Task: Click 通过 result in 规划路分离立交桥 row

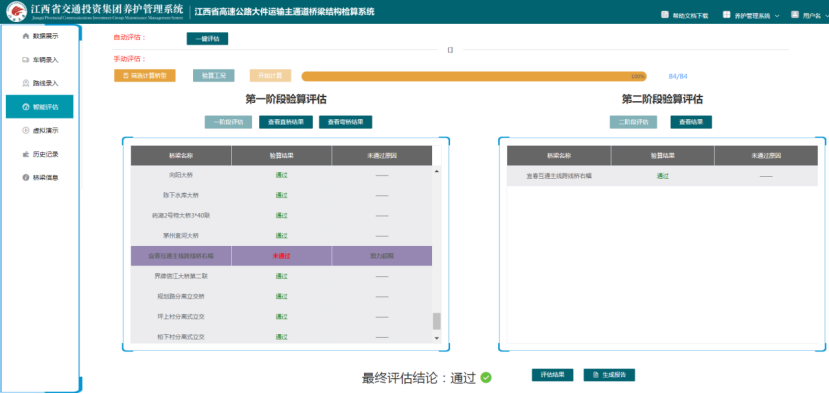Action: click(281, 296)
